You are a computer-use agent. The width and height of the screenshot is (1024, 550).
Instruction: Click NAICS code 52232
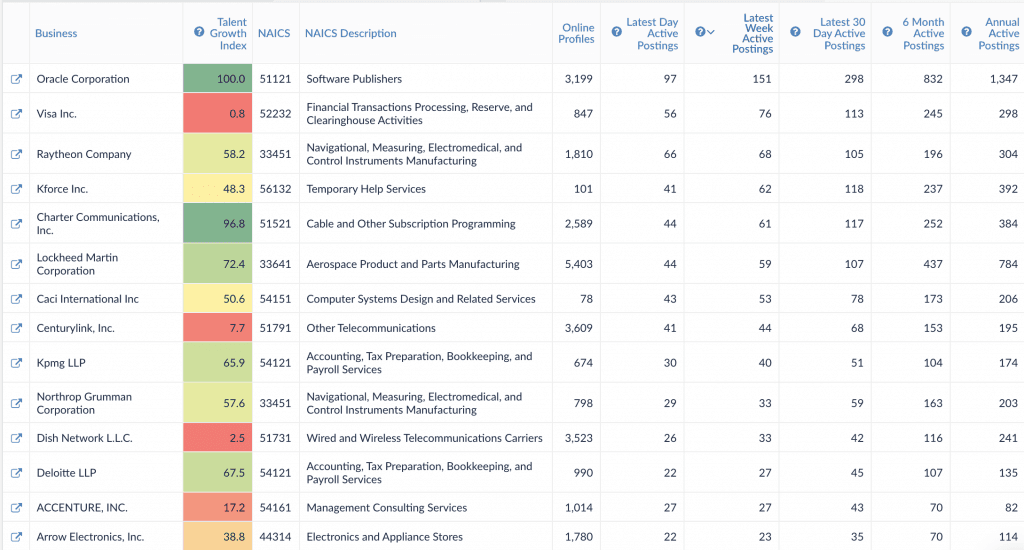click(x=276, y=114)
